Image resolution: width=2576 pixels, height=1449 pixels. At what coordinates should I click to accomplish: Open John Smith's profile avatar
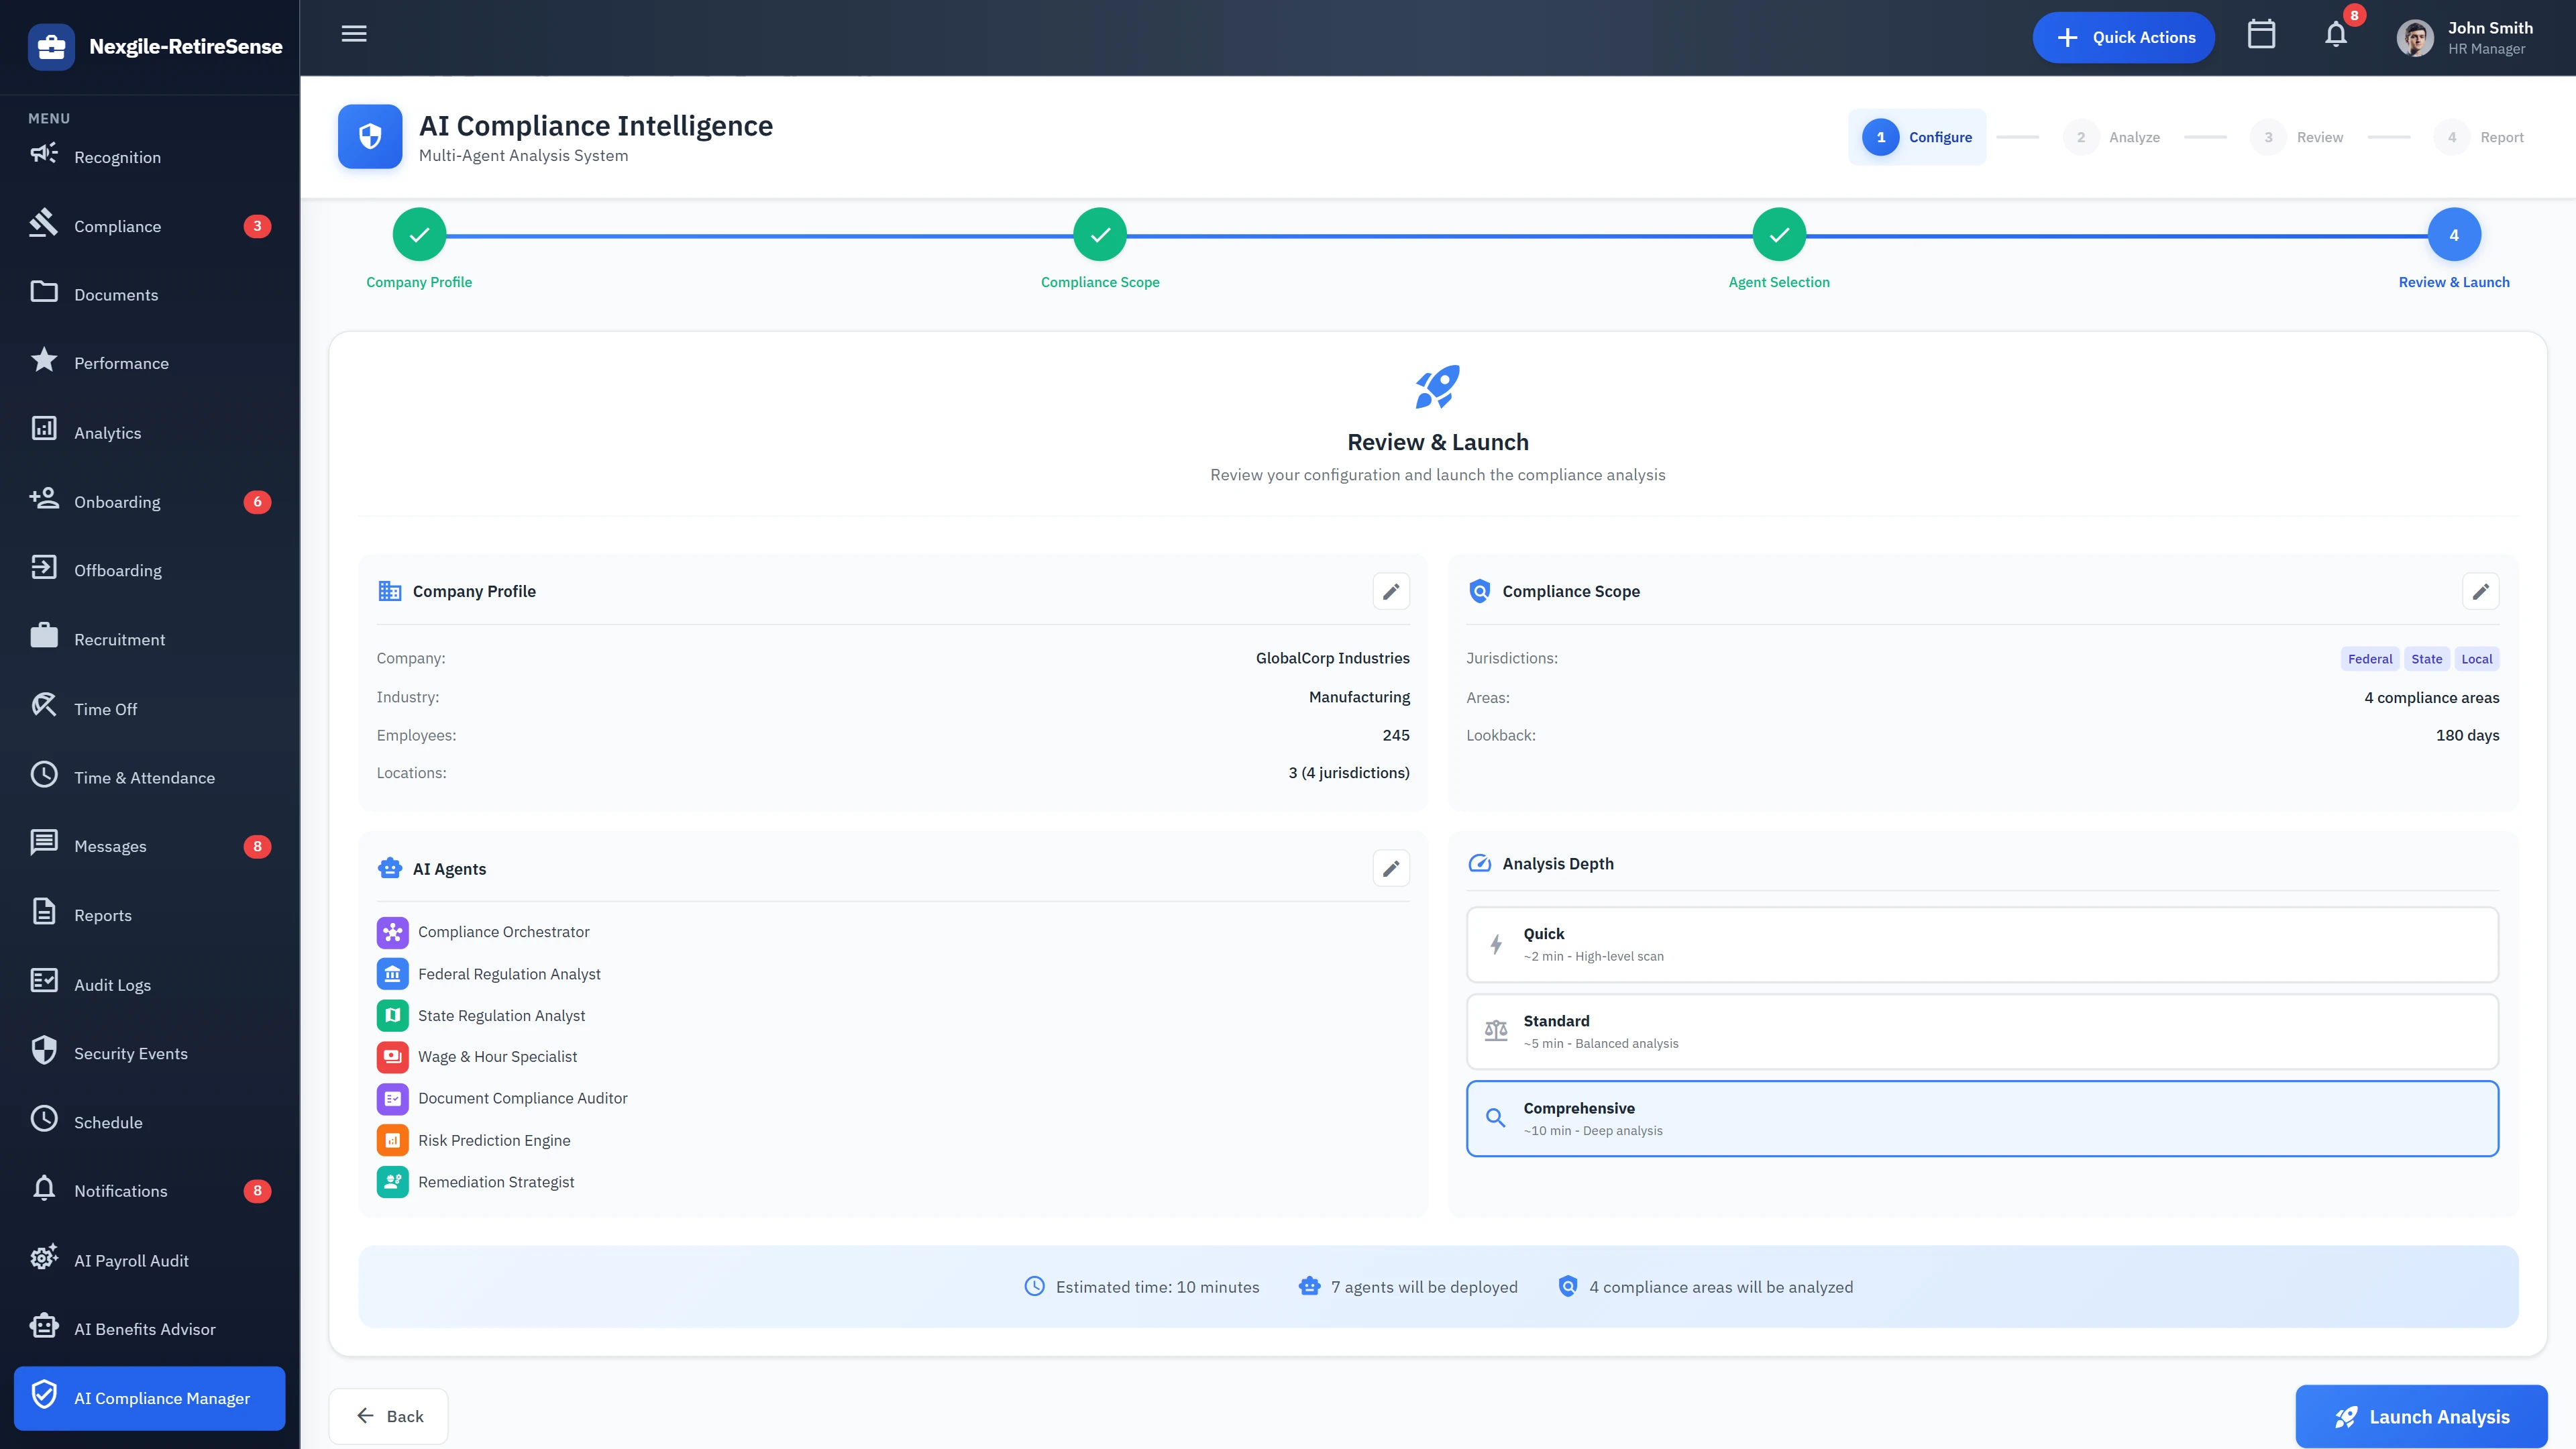2414,37
